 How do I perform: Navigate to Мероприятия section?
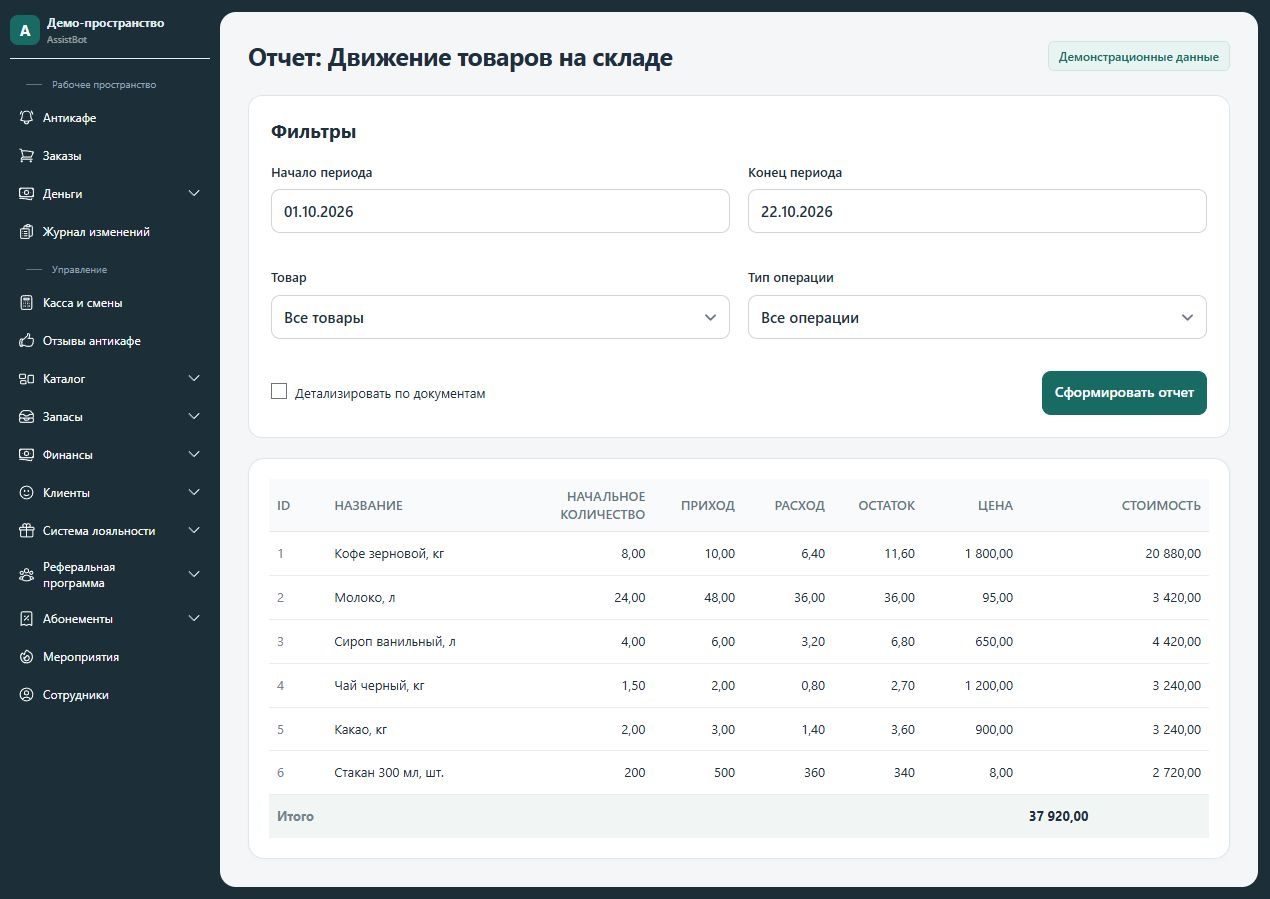[x=110, y=657]
